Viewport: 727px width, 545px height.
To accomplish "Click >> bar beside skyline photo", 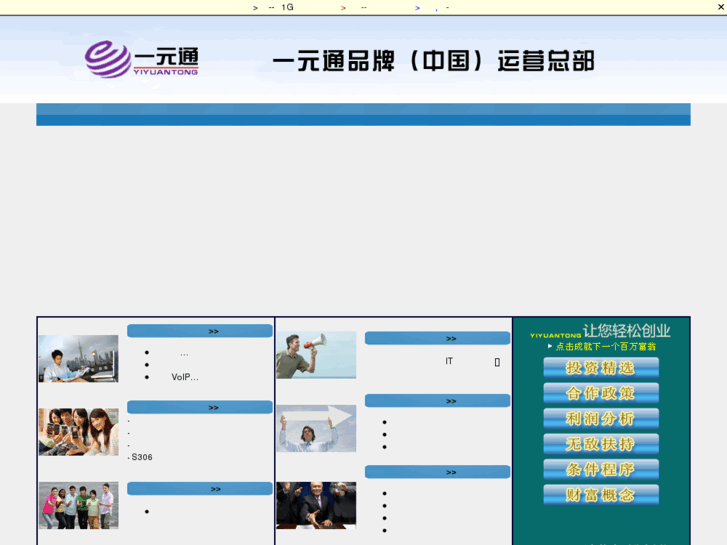I will (x=200, y=331).
